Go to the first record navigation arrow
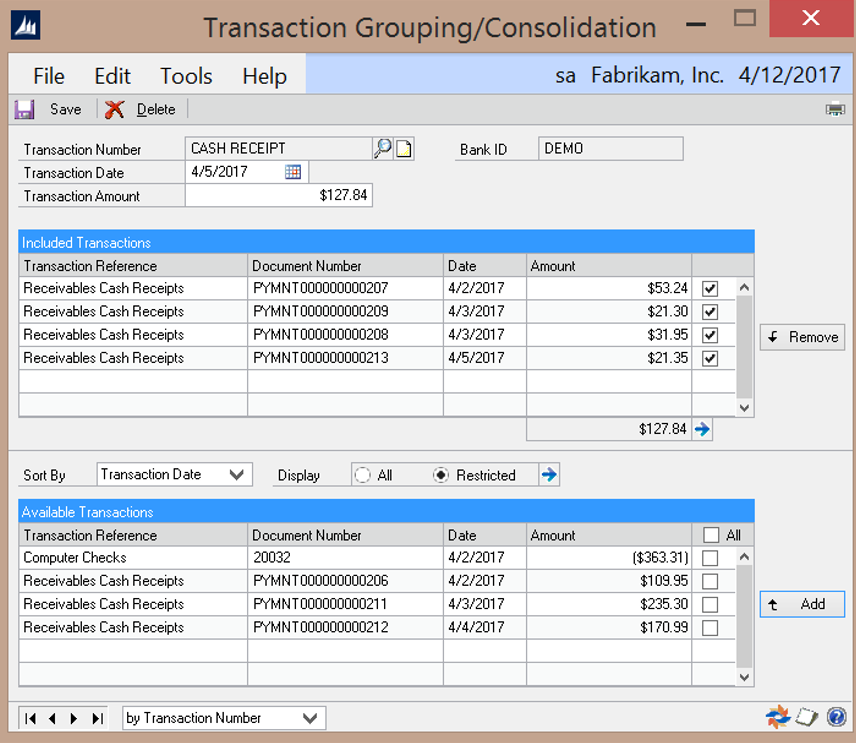Screen dimensions: 856x743 click(30, 718)
